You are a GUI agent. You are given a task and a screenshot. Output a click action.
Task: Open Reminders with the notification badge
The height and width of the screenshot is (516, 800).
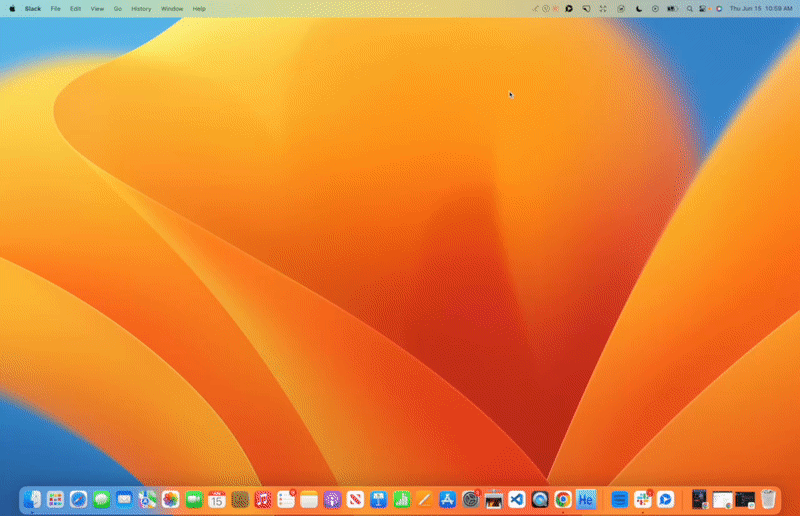[286, 499]
